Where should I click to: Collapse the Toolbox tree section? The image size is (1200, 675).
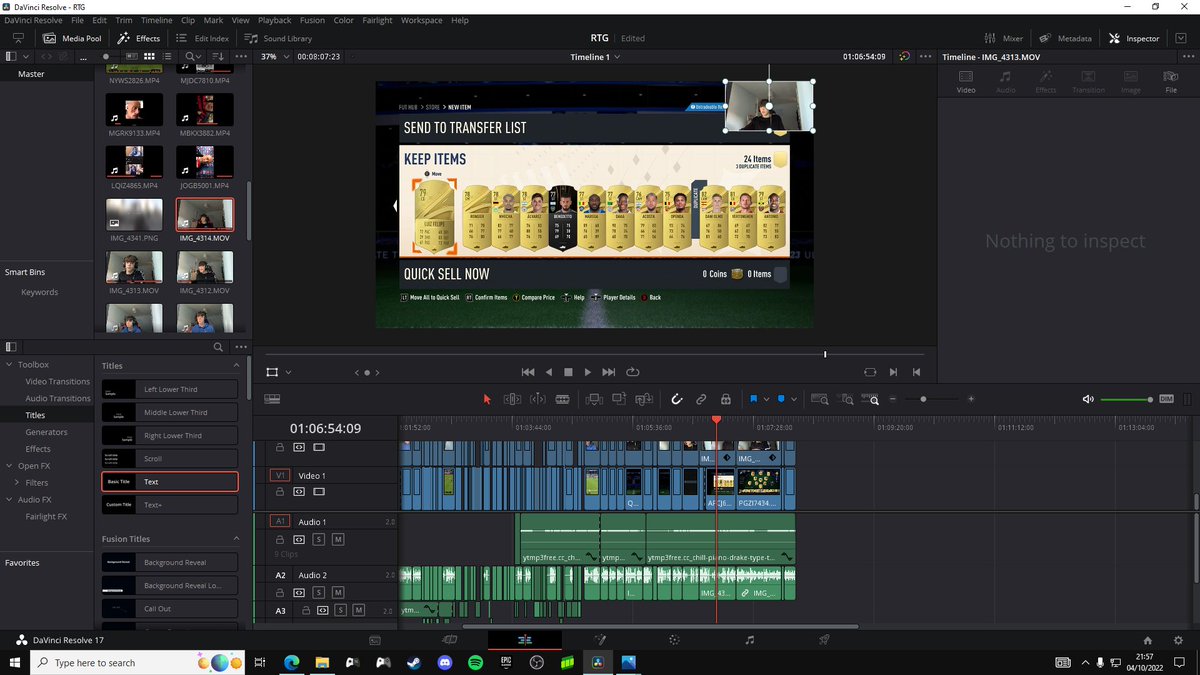(9, 365)
